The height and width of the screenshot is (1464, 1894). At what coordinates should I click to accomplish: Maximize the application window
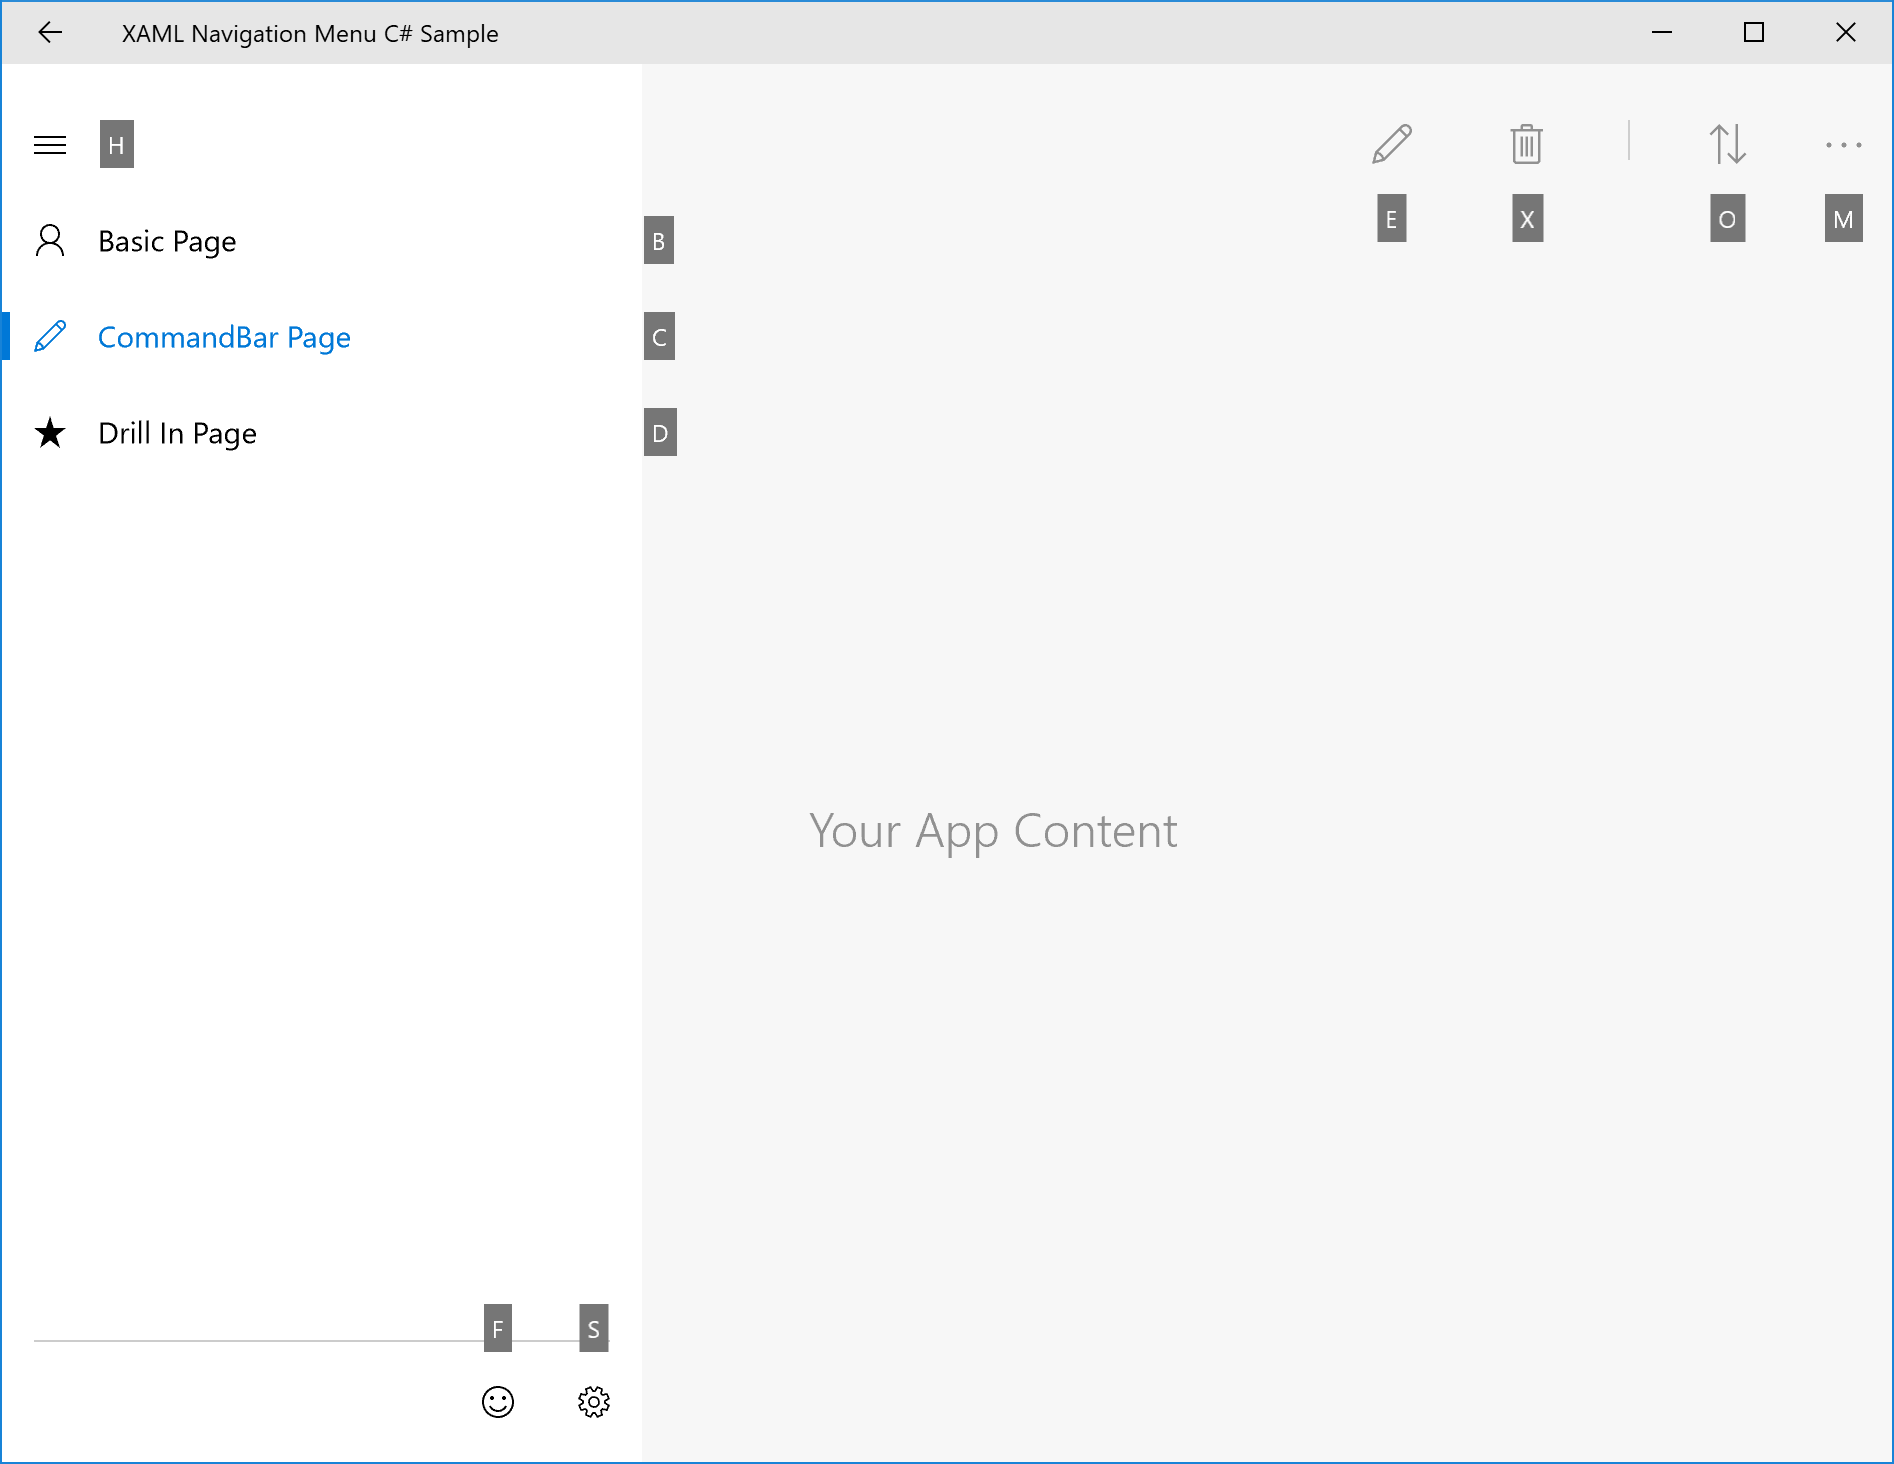pyautogui.click(x=1754, y=32)
